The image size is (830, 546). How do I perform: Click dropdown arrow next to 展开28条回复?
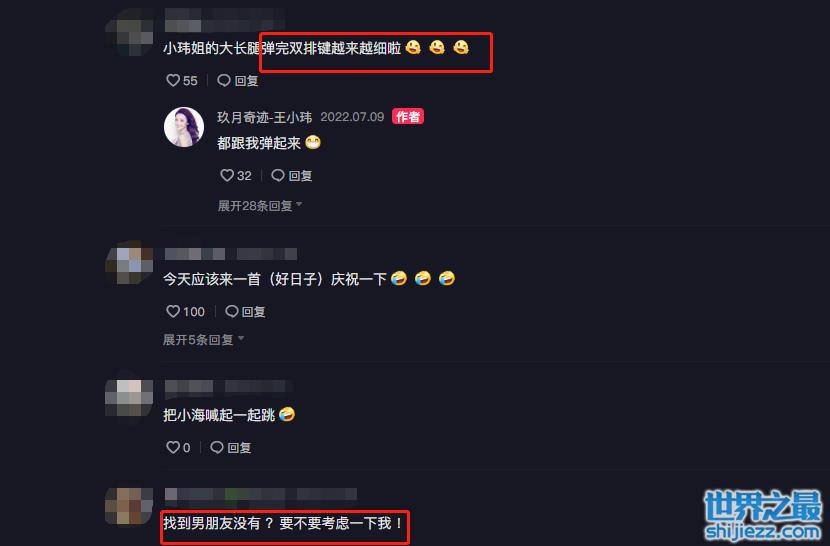[x=299, y=204]
